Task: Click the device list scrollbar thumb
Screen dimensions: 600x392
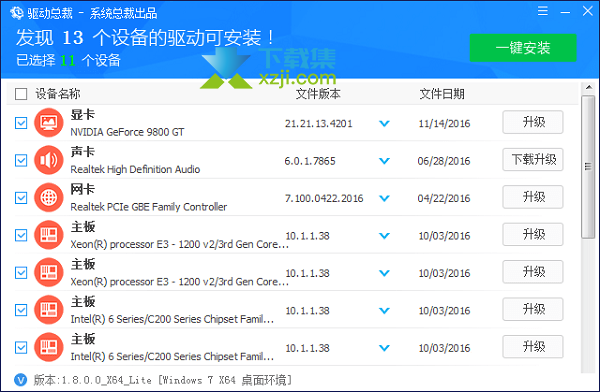Action: click(x=587, y=167)
